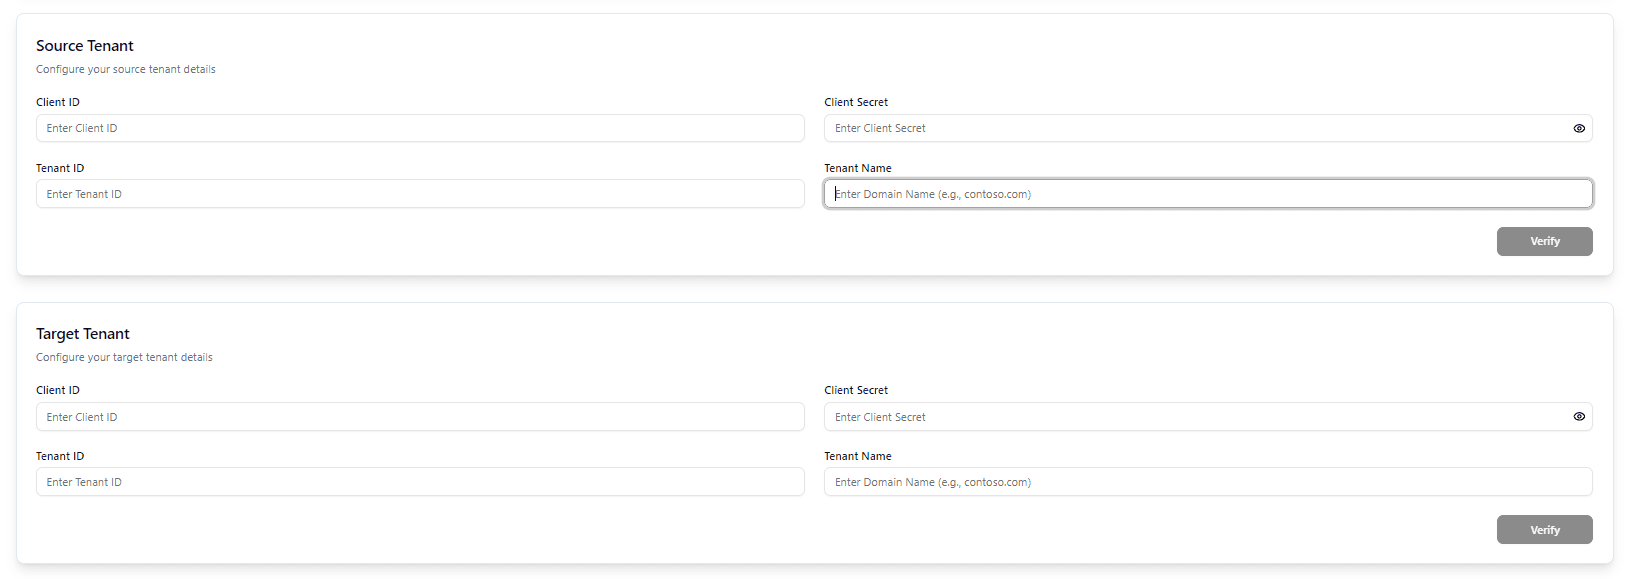Click the eye icon next to Source Client Secret

[1579, 128]
